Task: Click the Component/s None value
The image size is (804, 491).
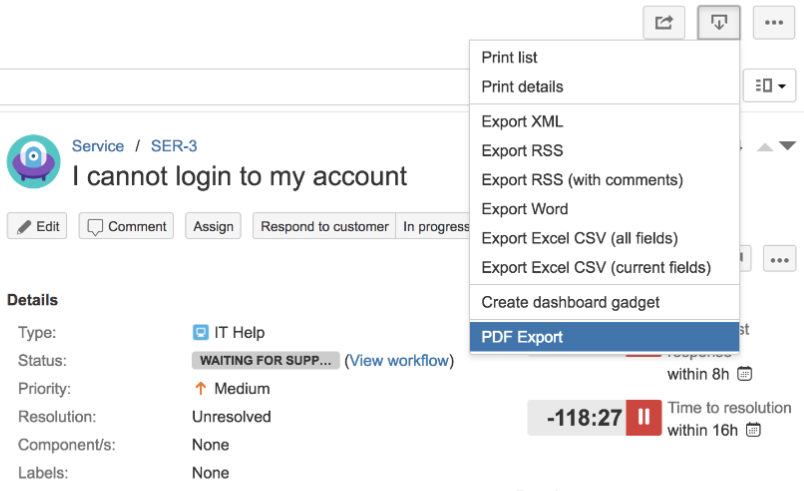Action: coord(210,445)
